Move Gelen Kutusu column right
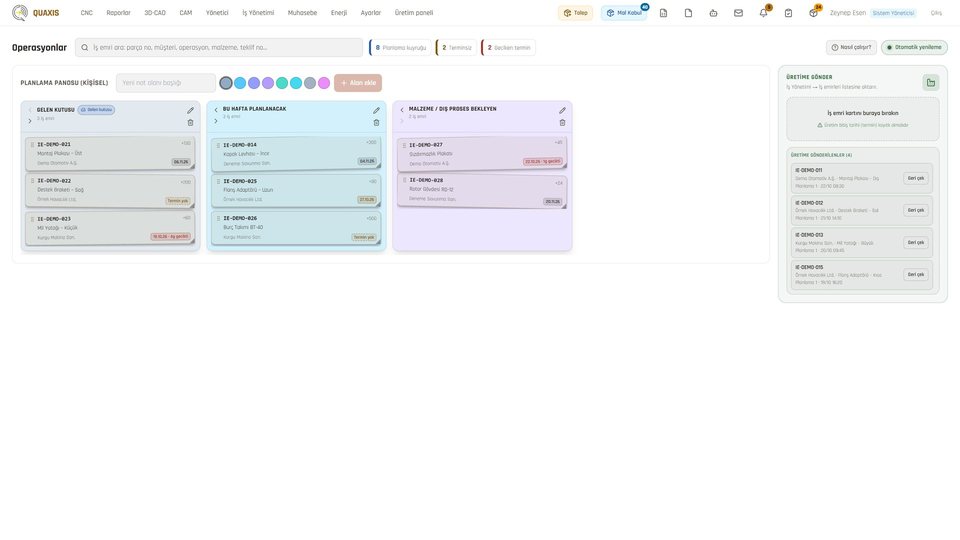This screenshot has width=960, height=540. click(x=29, y=121)
